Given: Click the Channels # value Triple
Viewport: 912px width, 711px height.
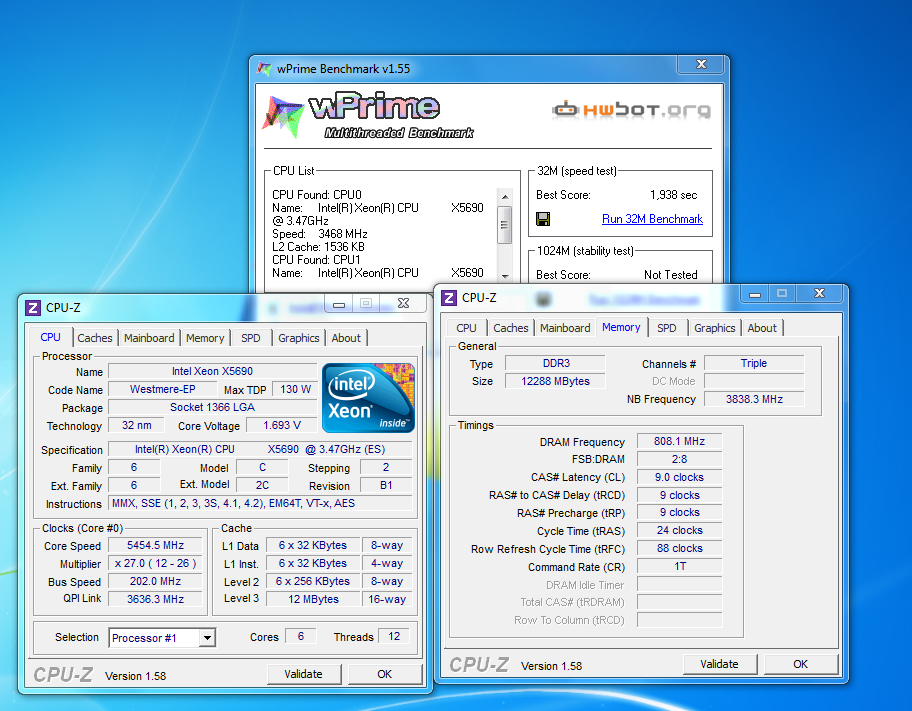Looking at the screenshot, I should tap(754, 363).
